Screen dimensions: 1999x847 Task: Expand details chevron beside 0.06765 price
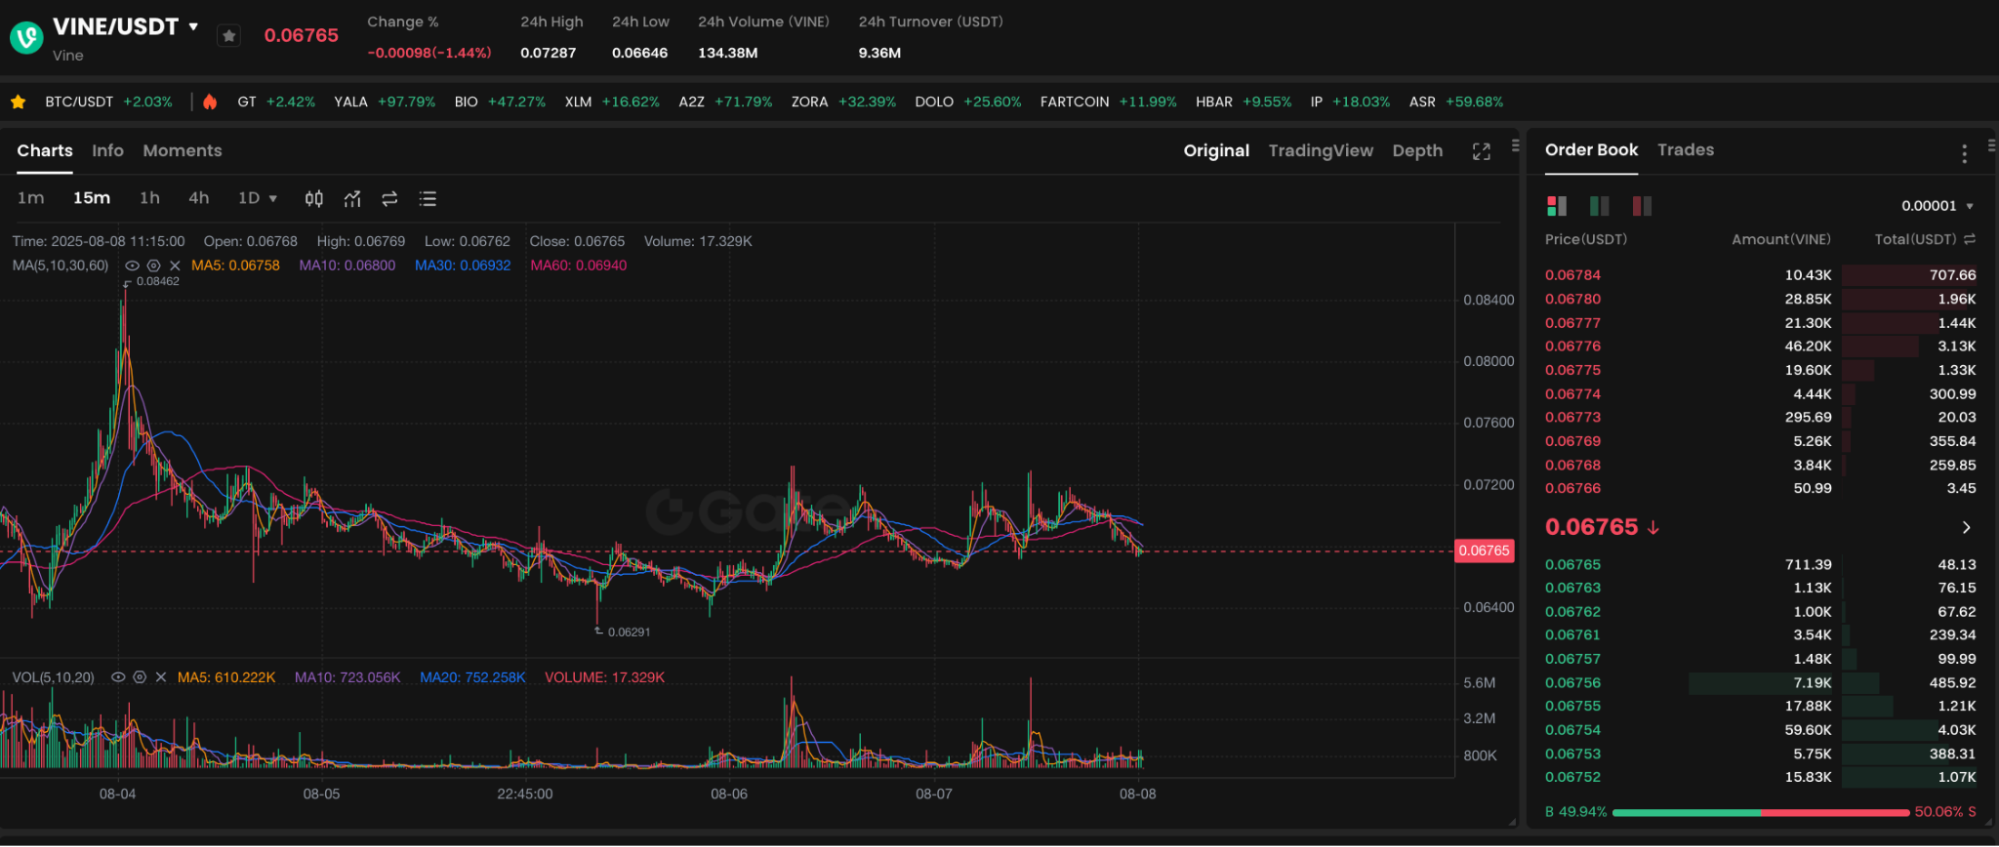click(x=1966, y=528)
